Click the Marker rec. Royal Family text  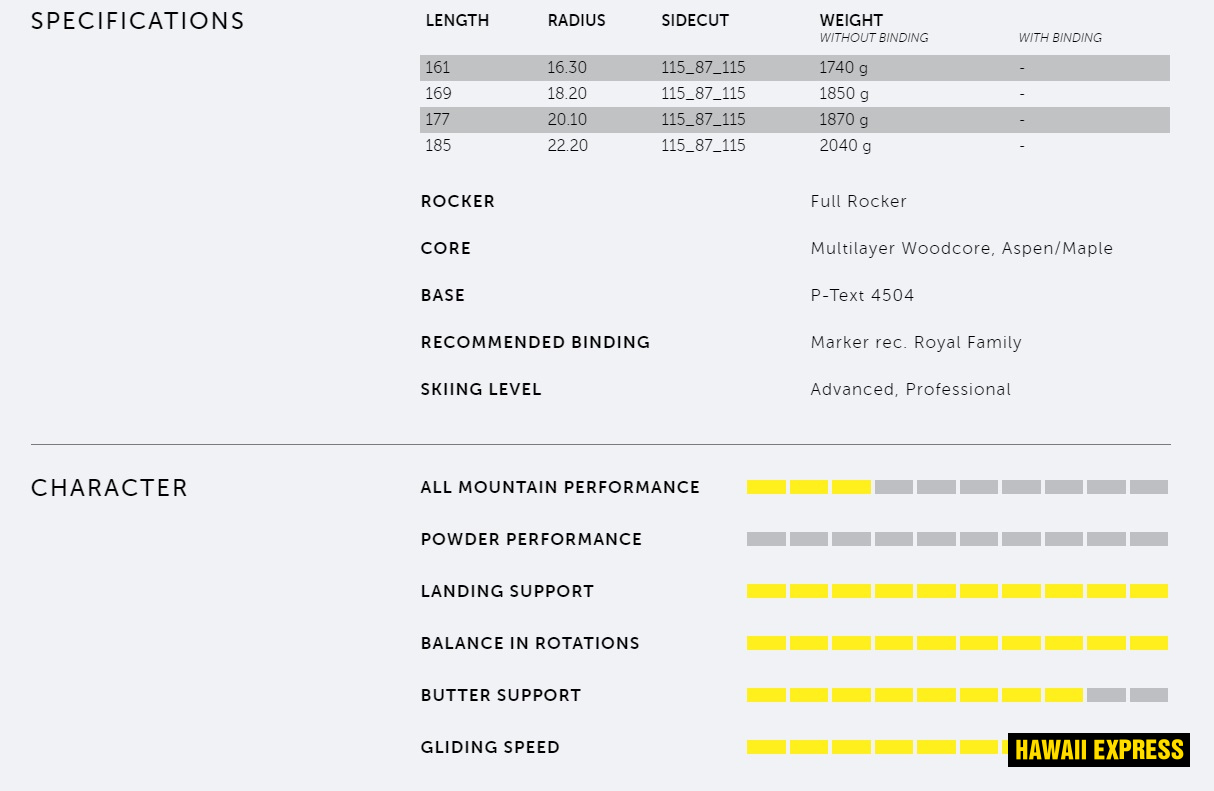click(916, 342)
